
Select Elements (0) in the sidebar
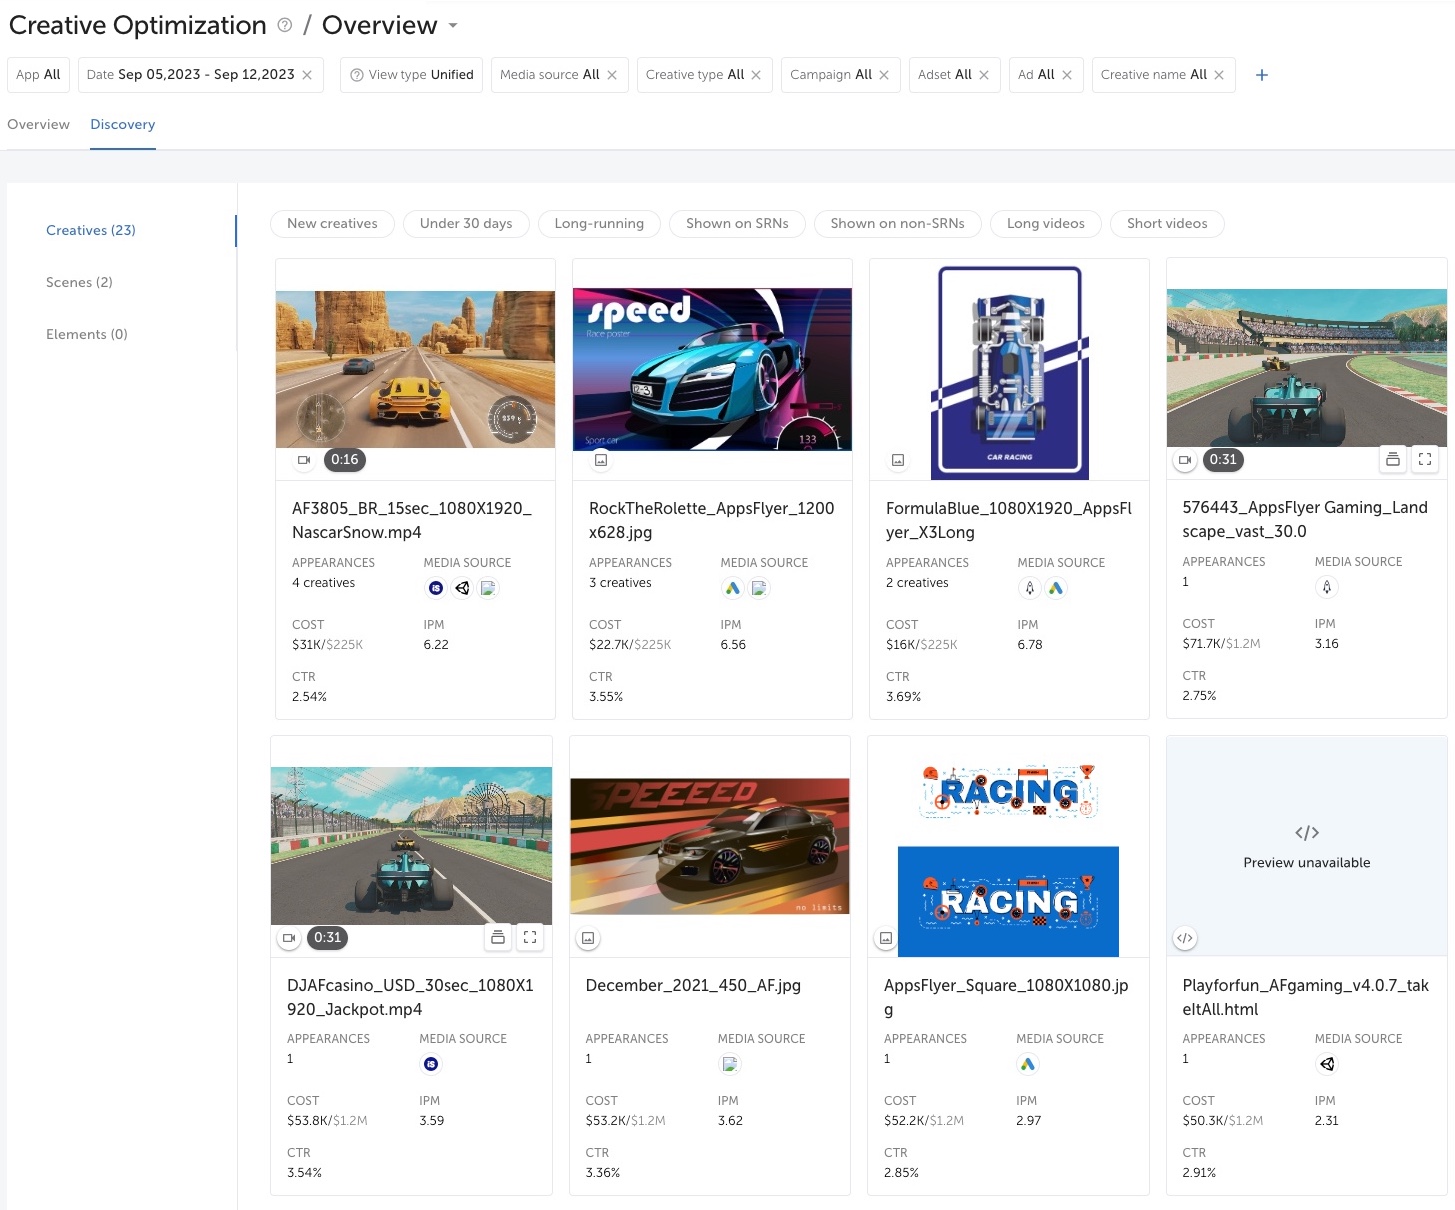87,334
